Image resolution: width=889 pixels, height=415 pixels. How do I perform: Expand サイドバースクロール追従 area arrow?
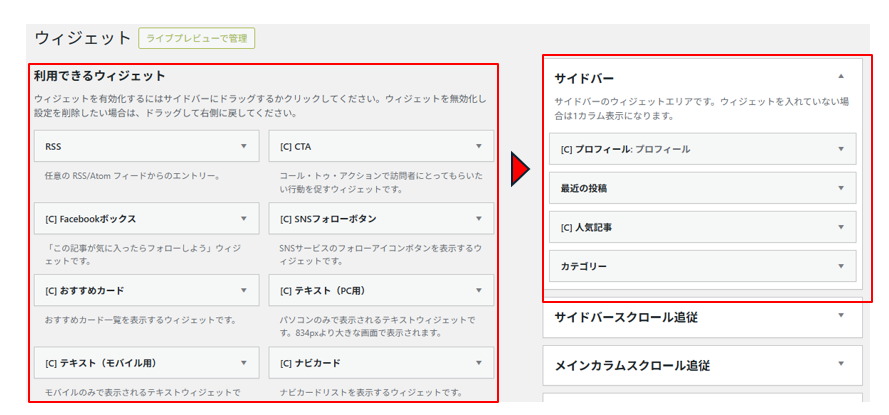pyautogui.click(x=841, y=315)
